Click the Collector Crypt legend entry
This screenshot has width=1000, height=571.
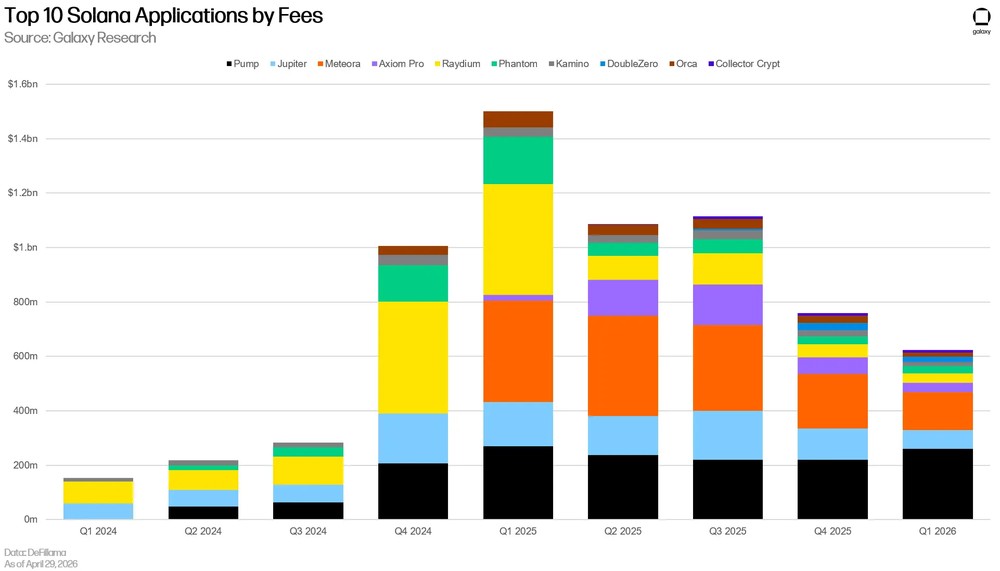click(744, 64)
